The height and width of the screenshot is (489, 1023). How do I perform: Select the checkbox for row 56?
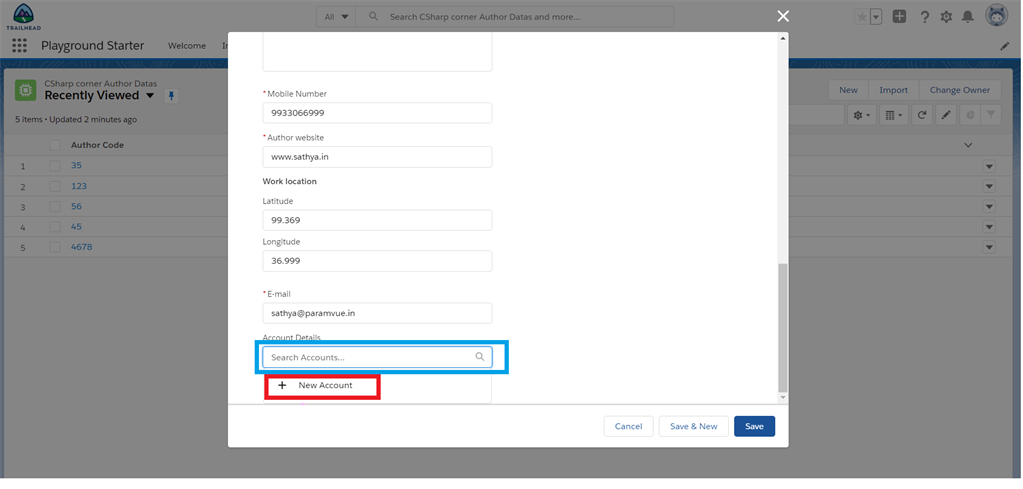pyautogui.click(x=55, y=207)
